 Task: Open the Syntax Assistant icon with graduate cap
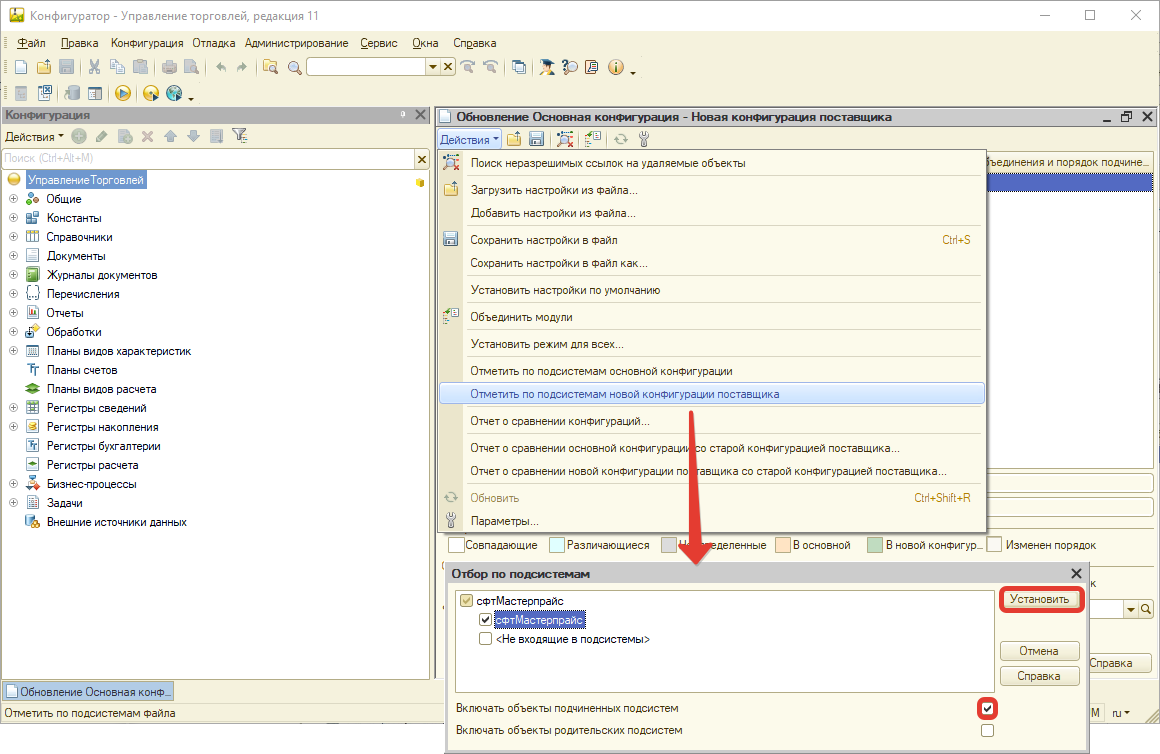click(x=547, y=67)
